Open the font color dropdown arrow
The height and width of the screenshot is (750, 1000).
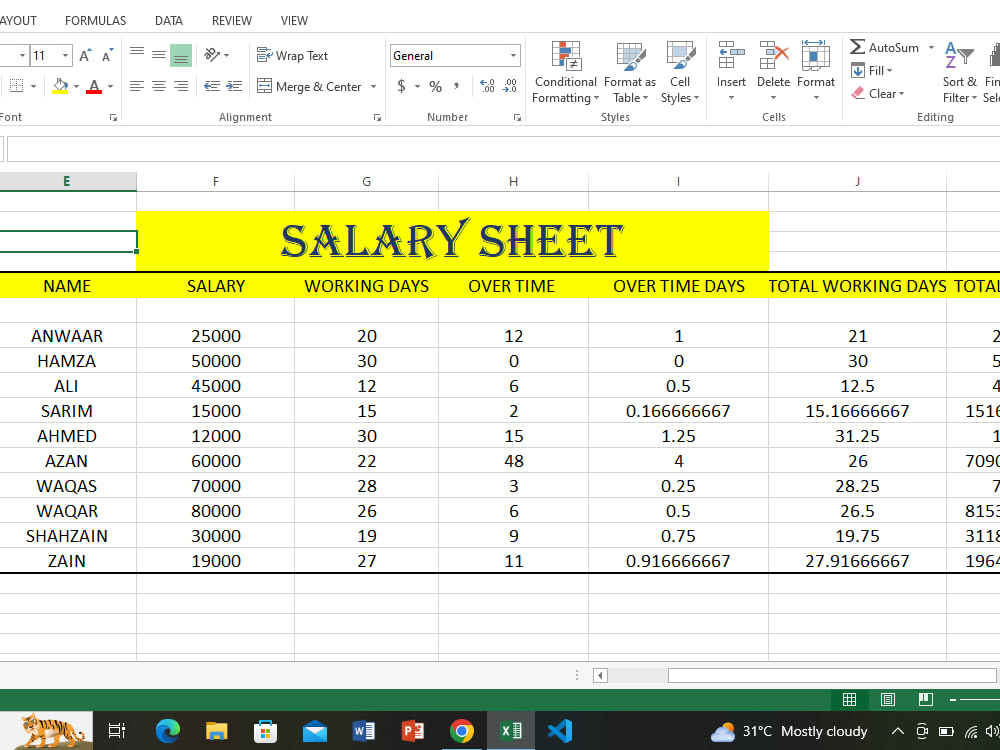tap(110, 86)
